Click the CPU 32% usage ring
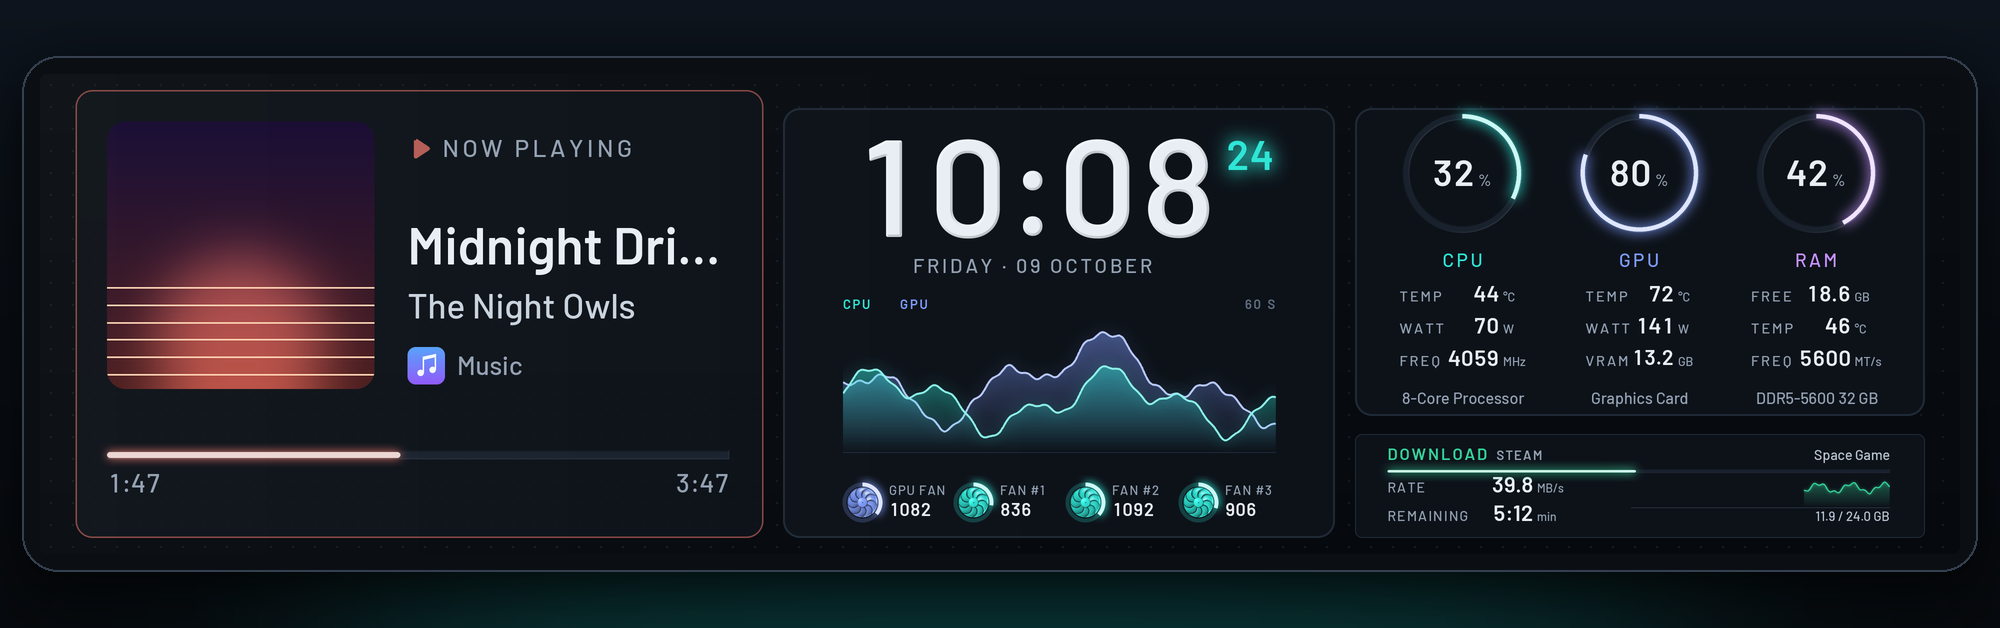This screenshot has height=628, width=2000. [1462, 173]
